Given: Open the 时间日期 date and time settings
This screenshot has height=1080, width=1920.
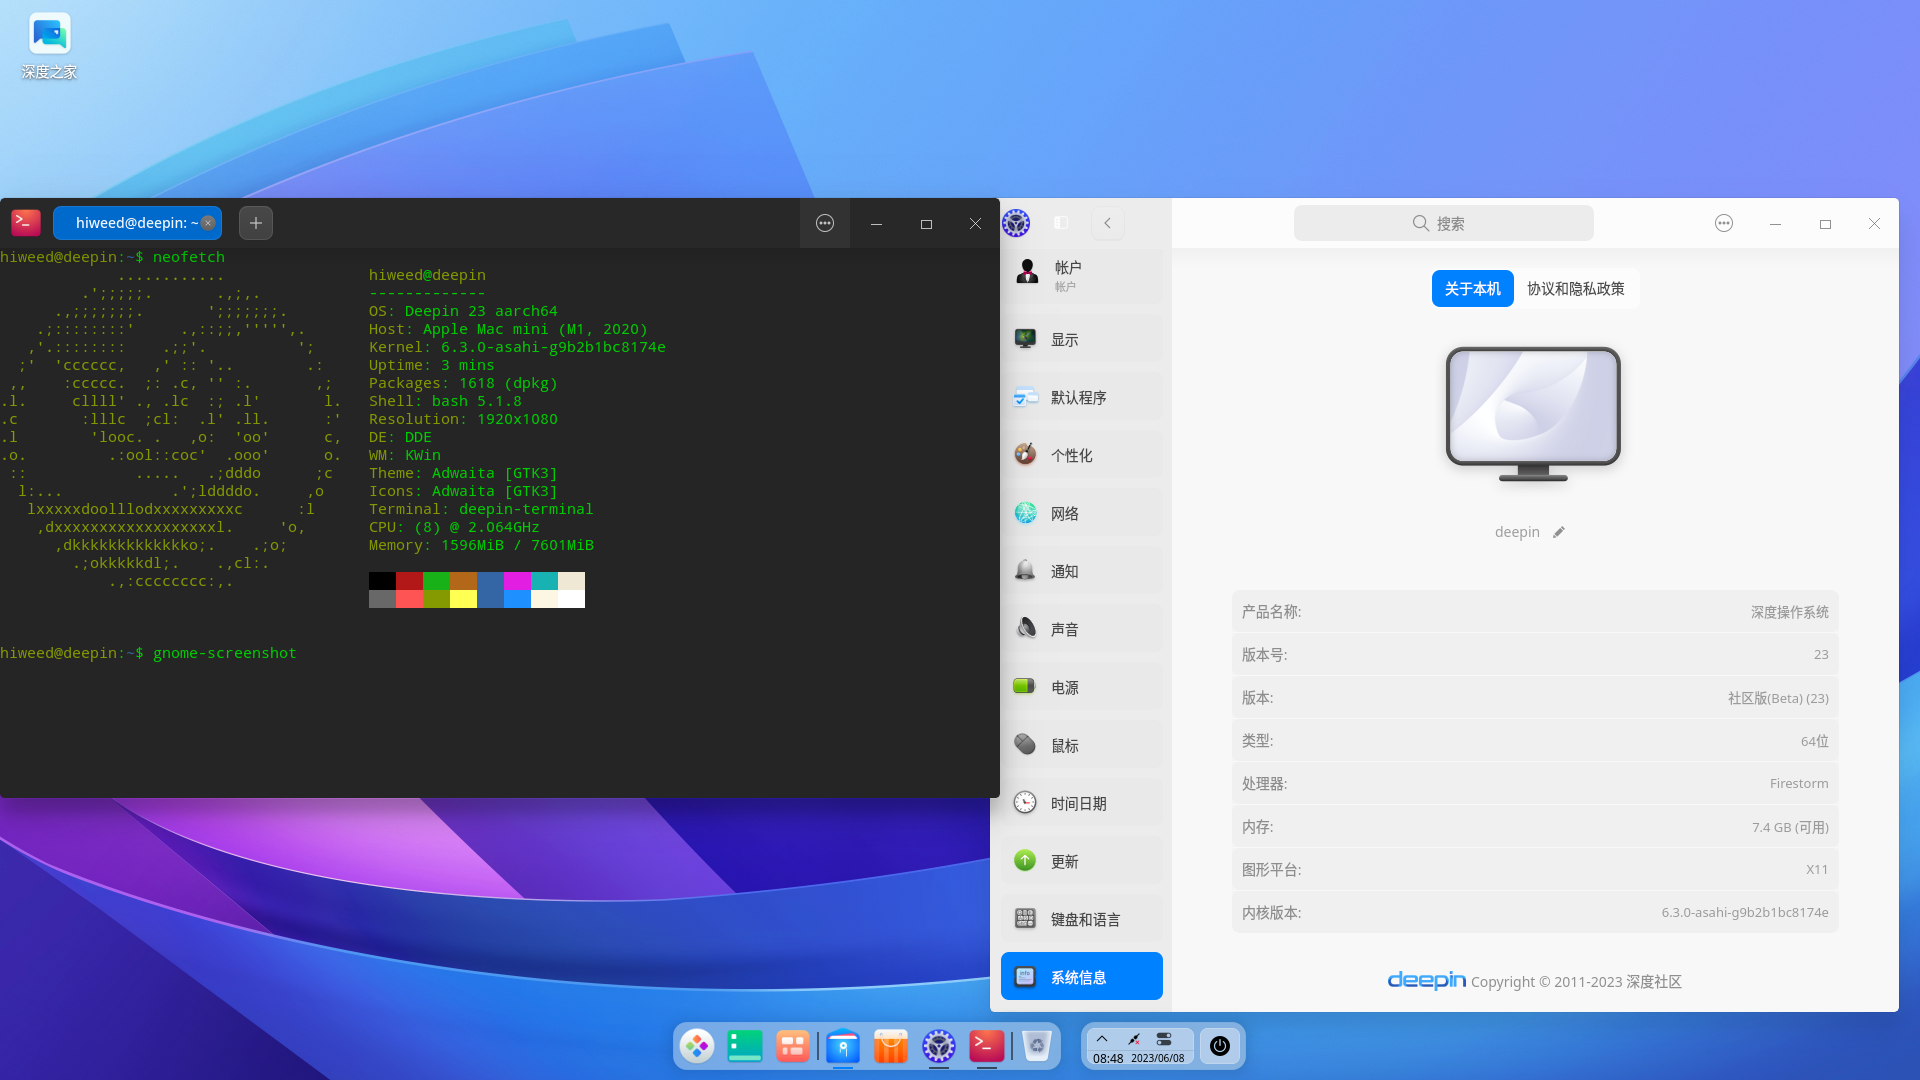Looking at the screenshot, I should tap(1082, 804).
